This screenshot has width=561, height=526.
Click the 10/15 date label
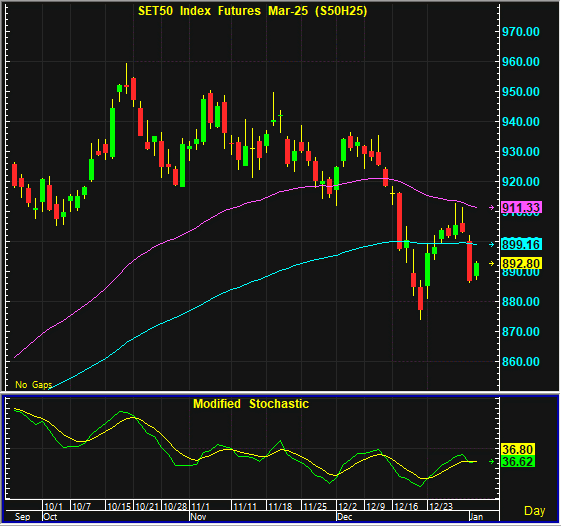[119, 506]
